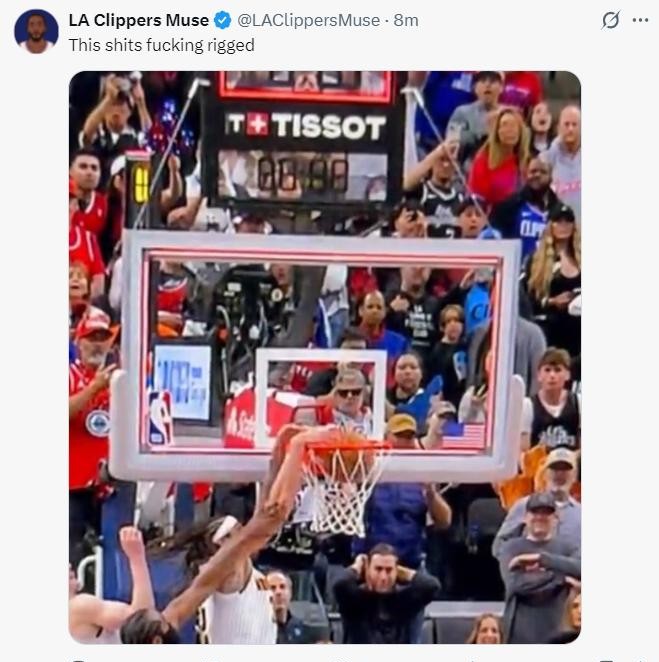659x662 pixels.
Task: Open the @LAClippersMuse handle link
Action: tap(309, 20)
